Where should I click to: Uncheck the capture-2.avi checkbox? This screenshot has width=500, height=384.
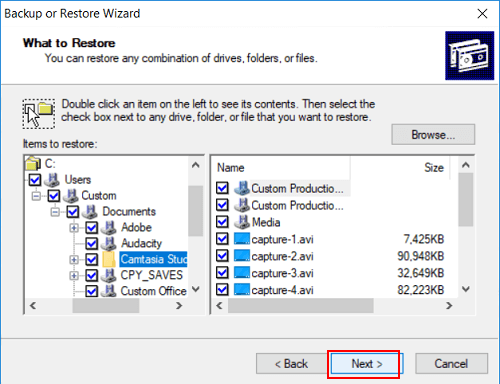[x=222, y=256]
